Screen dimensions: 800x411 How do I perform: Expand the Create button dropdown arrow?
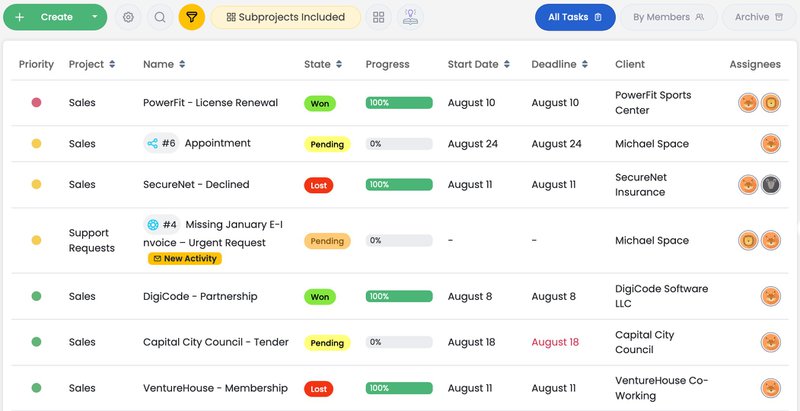click(95, 17)
